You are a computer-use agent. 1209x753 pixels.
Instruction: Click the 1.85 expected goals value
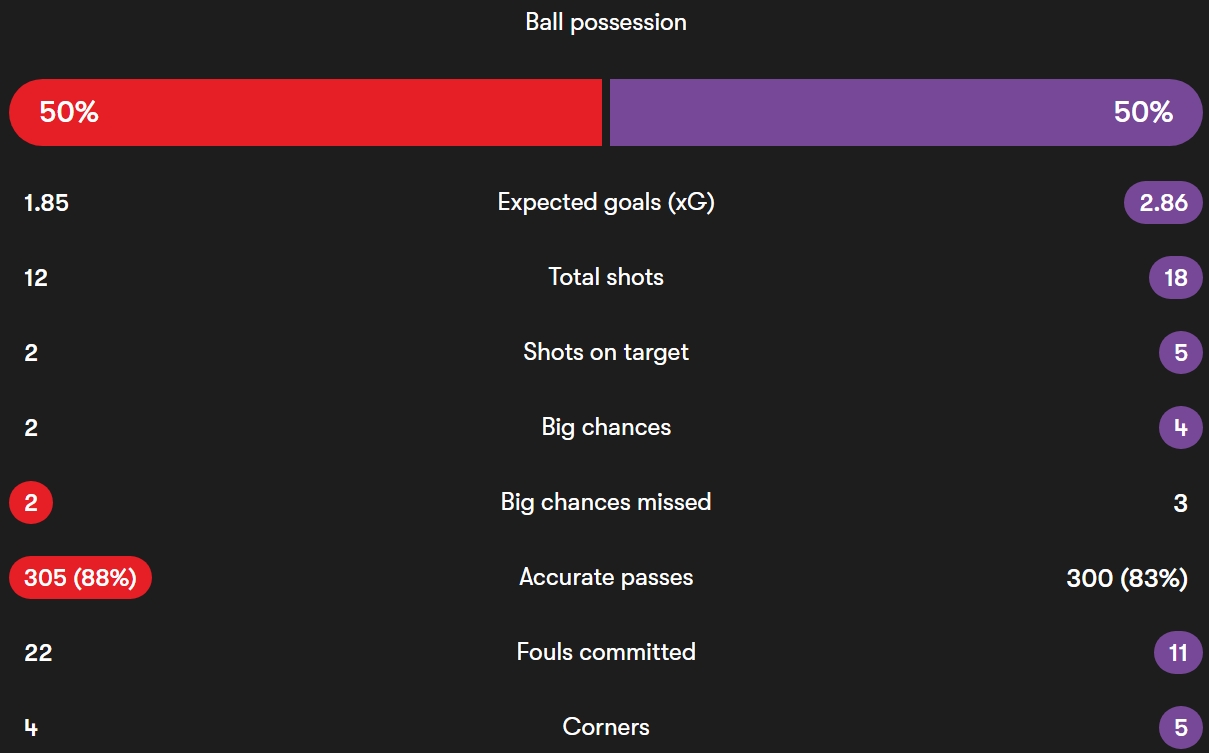[46, 203]
